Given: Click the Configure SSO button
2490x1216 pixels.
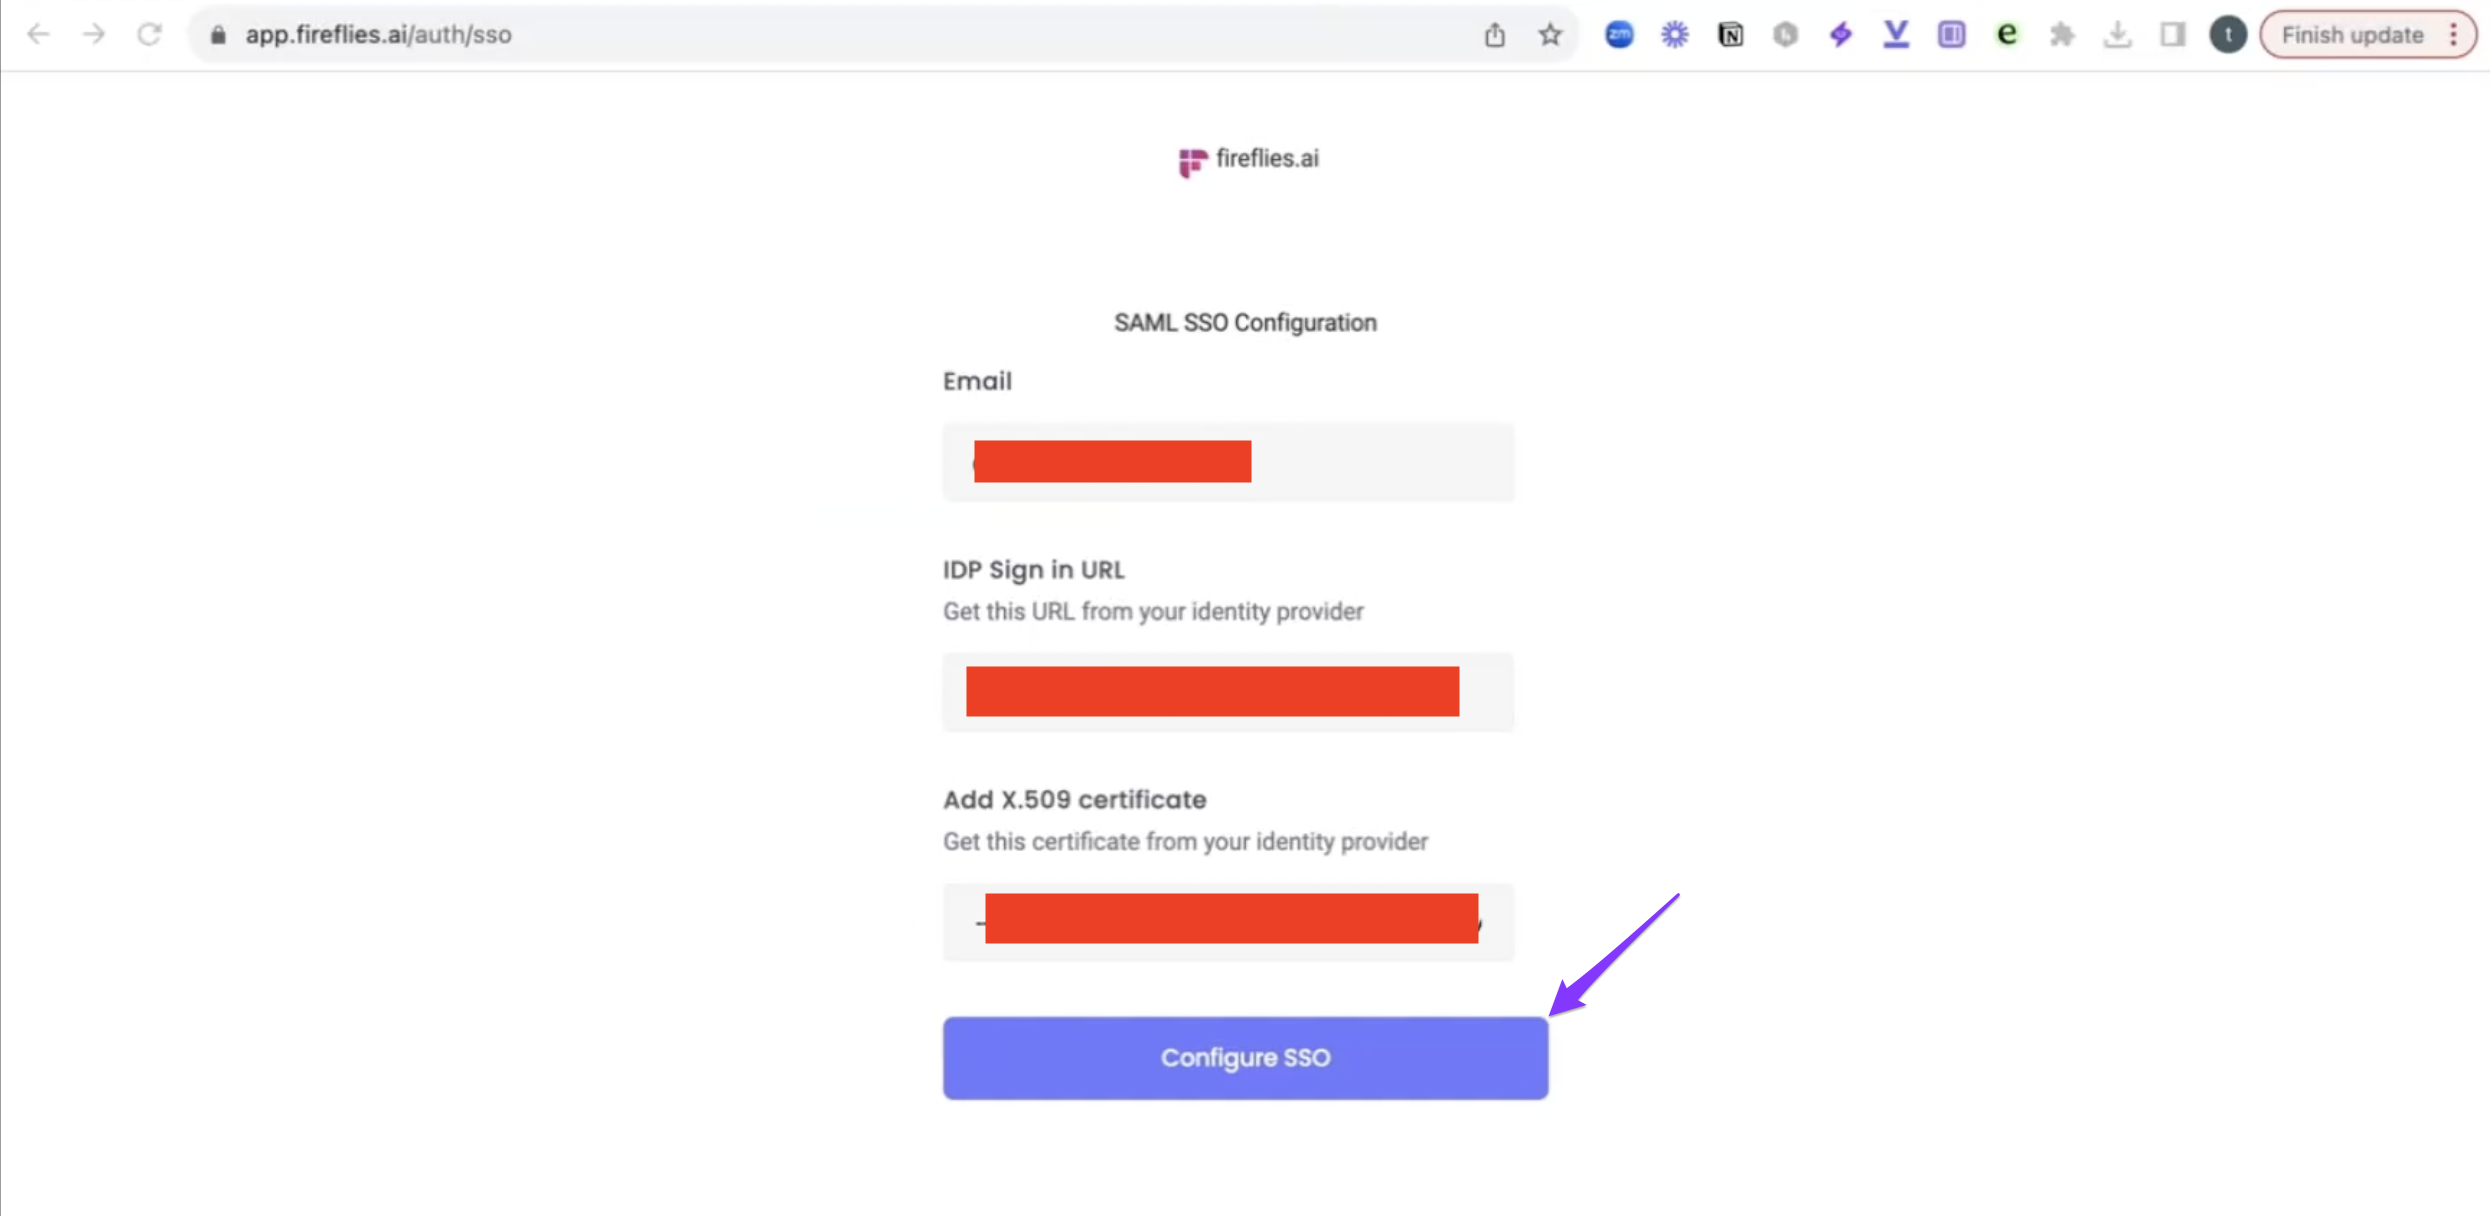Looking at the screenshot, I should [x=1245, y=1057].
